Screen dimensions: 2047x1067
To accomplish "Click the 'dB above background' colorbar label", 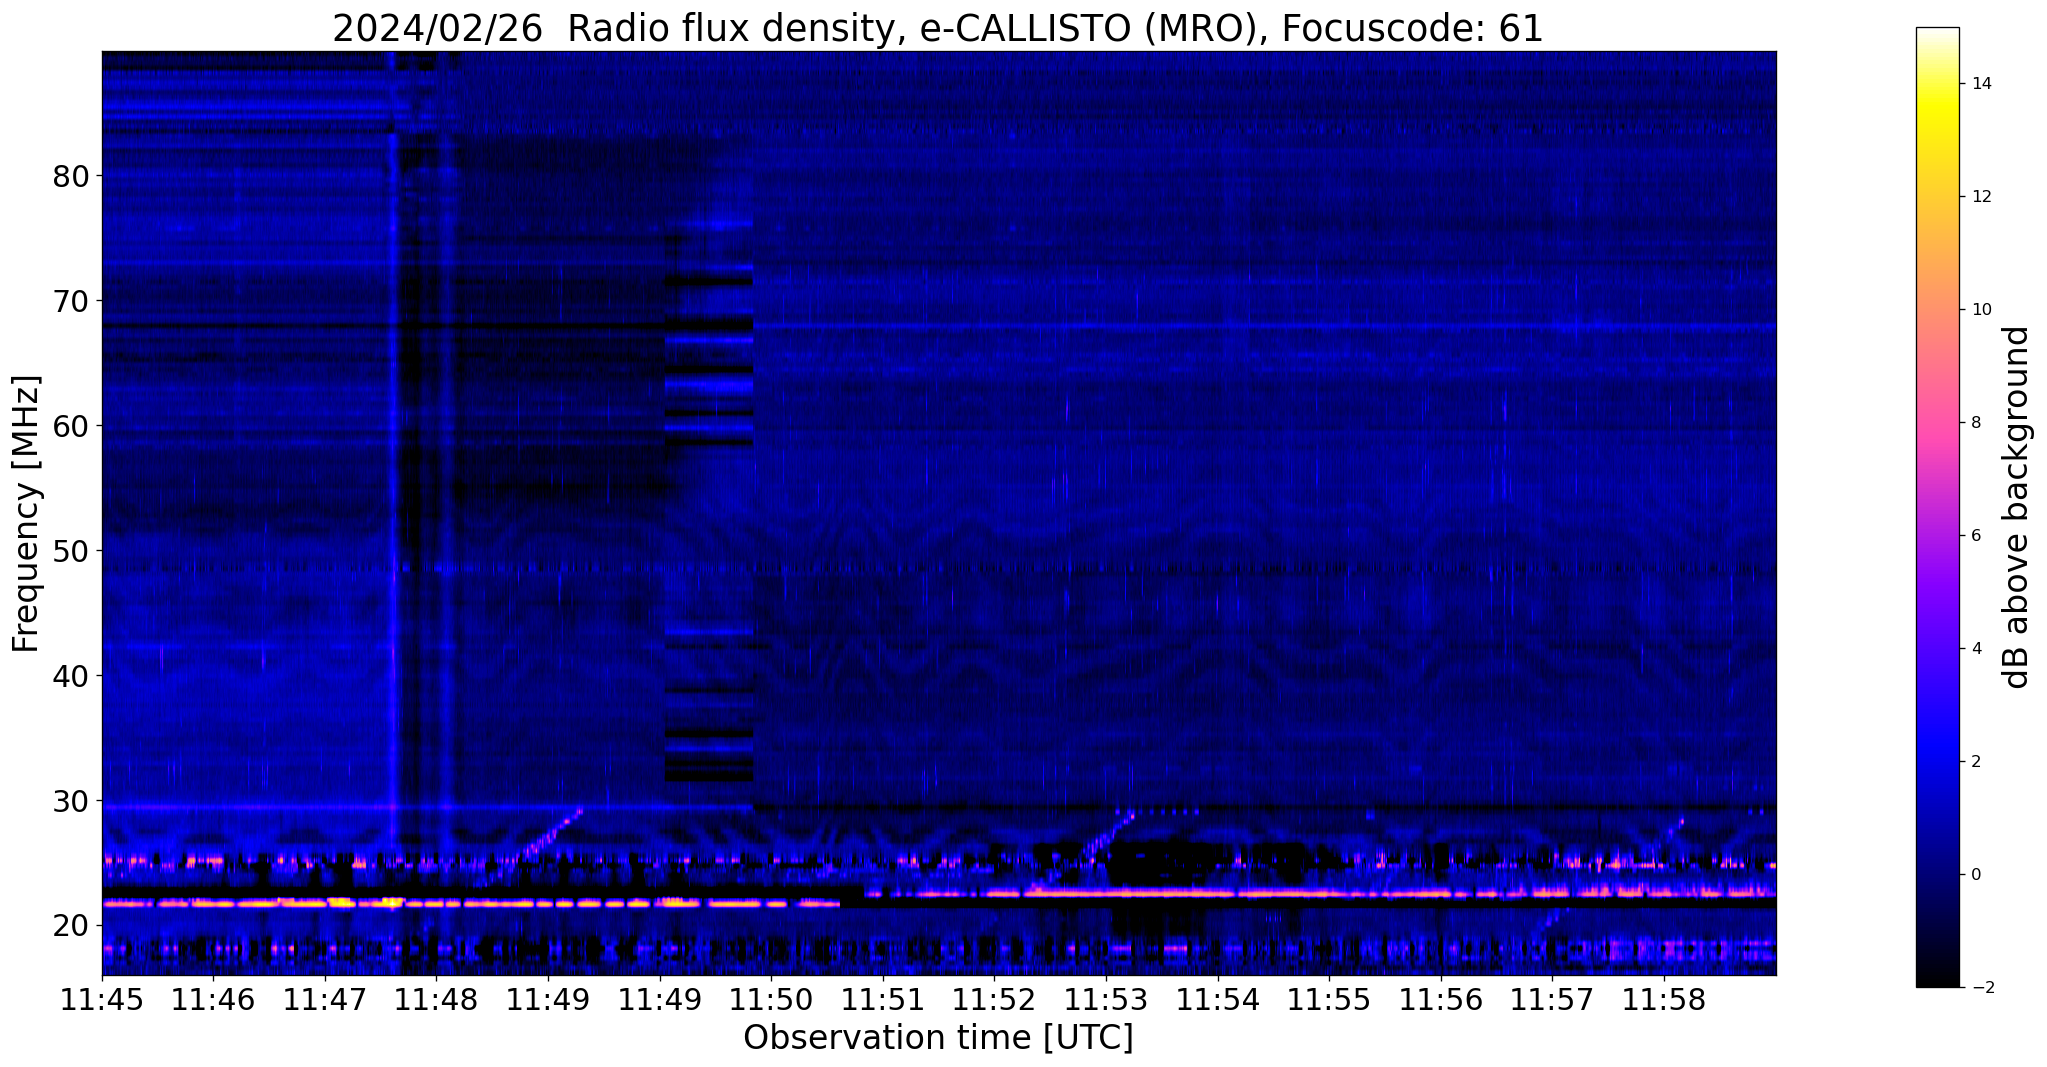I will (x=2017, y=507).
